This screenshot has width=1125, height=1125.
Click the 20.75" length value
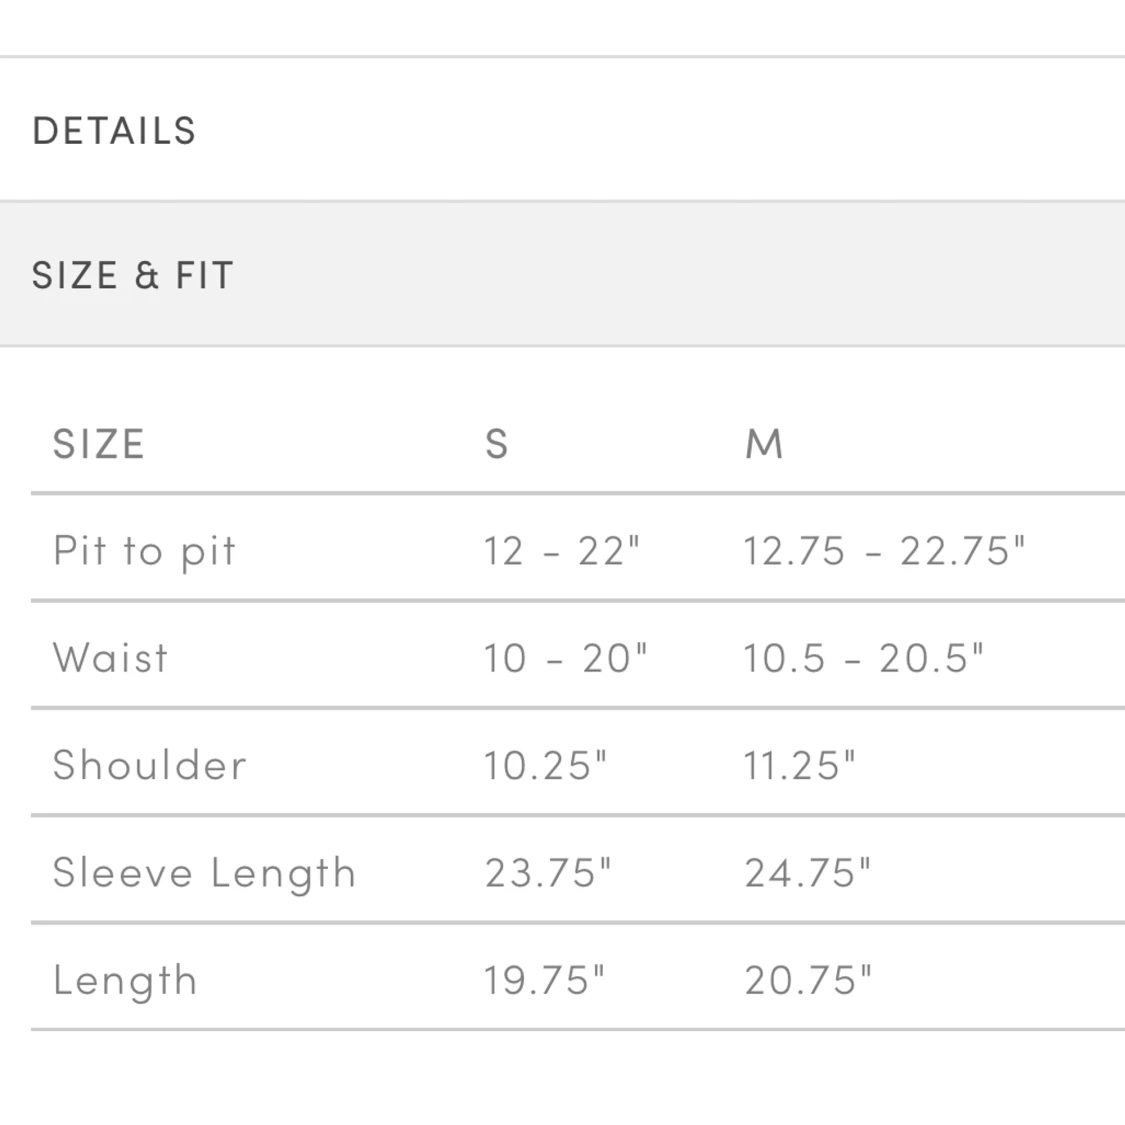pos(808,980)
